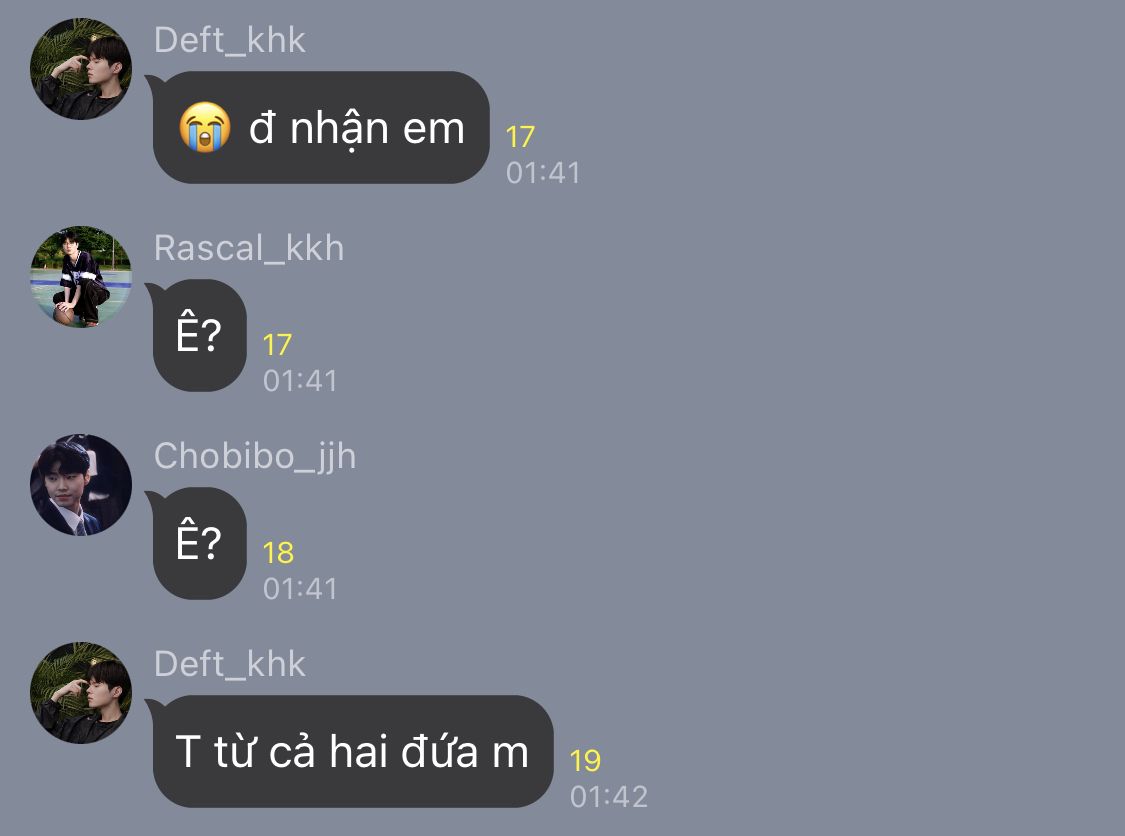Select the "đ nhận em" message bubble
The height and width of the screenshot is (836, 1125).
[321, 127]
